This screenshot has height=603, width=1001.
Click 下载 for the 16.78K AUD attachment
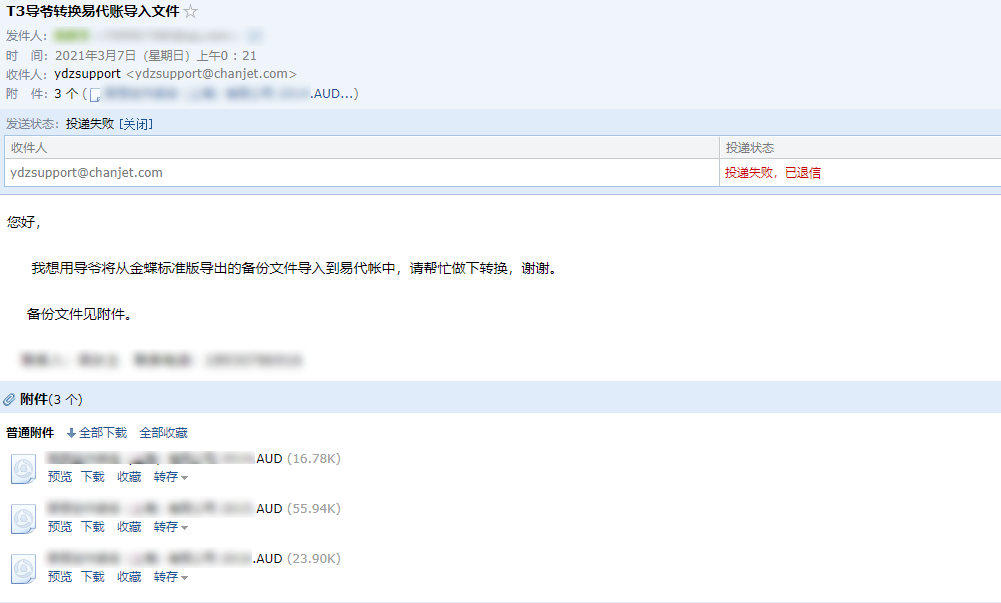pyautogui.click(x=93, y=477)
